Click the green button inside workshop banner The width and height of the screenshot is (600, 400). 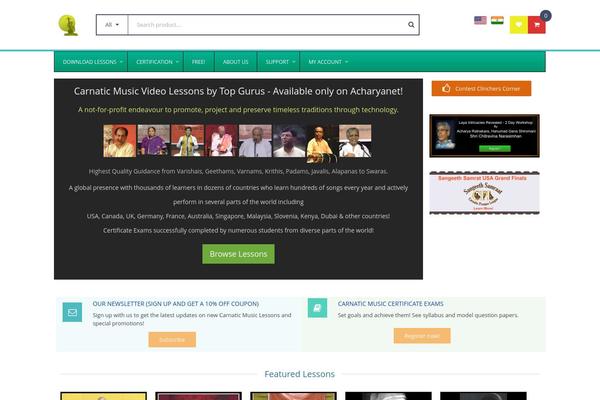[495, 149]
